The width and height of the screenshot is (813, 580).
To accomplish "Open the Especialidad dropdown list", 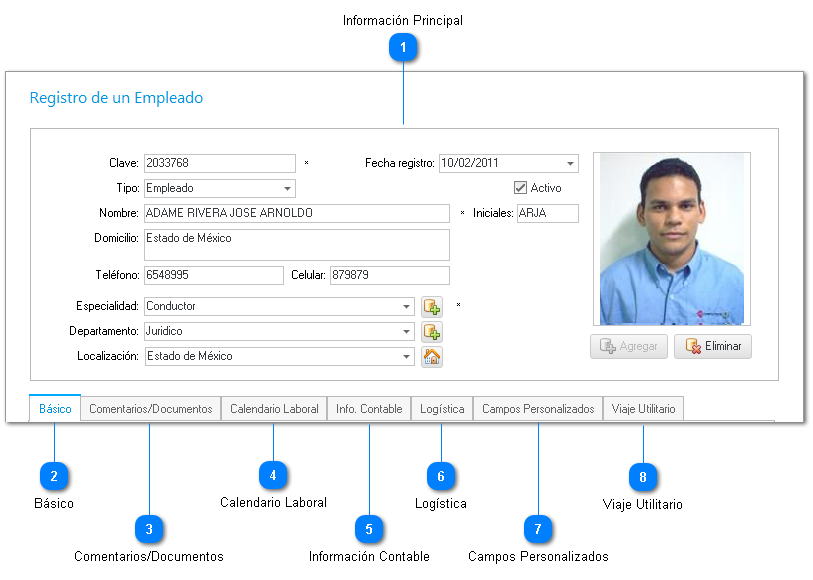I will pos(406,307).
